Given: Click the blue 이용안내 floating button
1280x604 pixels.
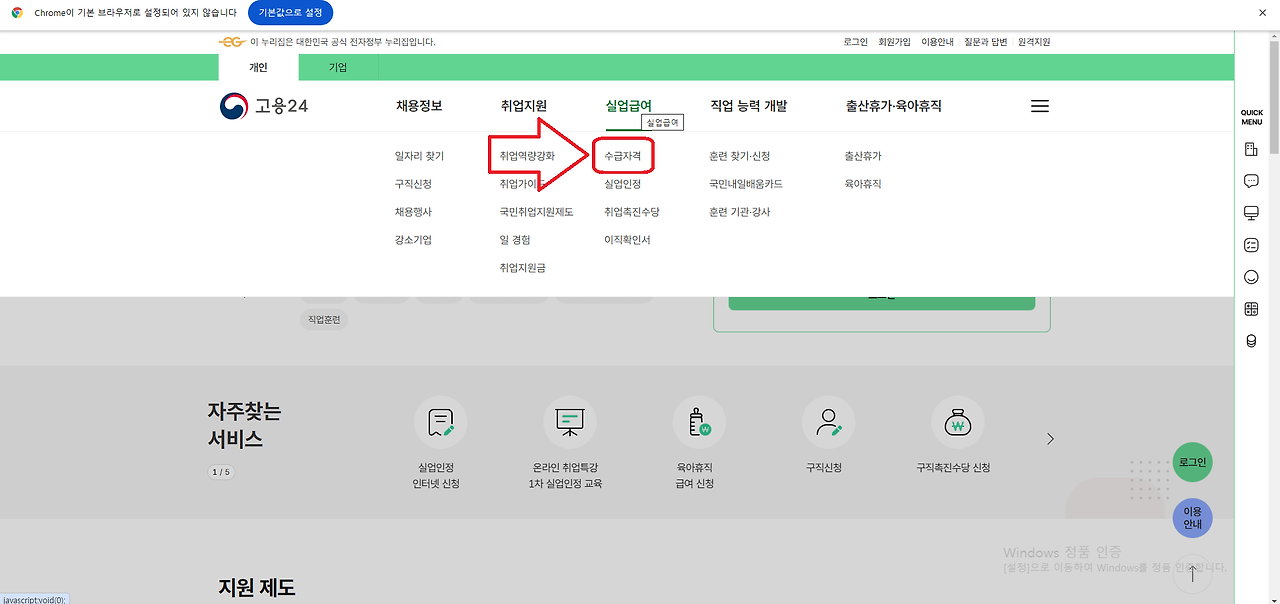Looking at the screenshot, I should pos(1192,518).
